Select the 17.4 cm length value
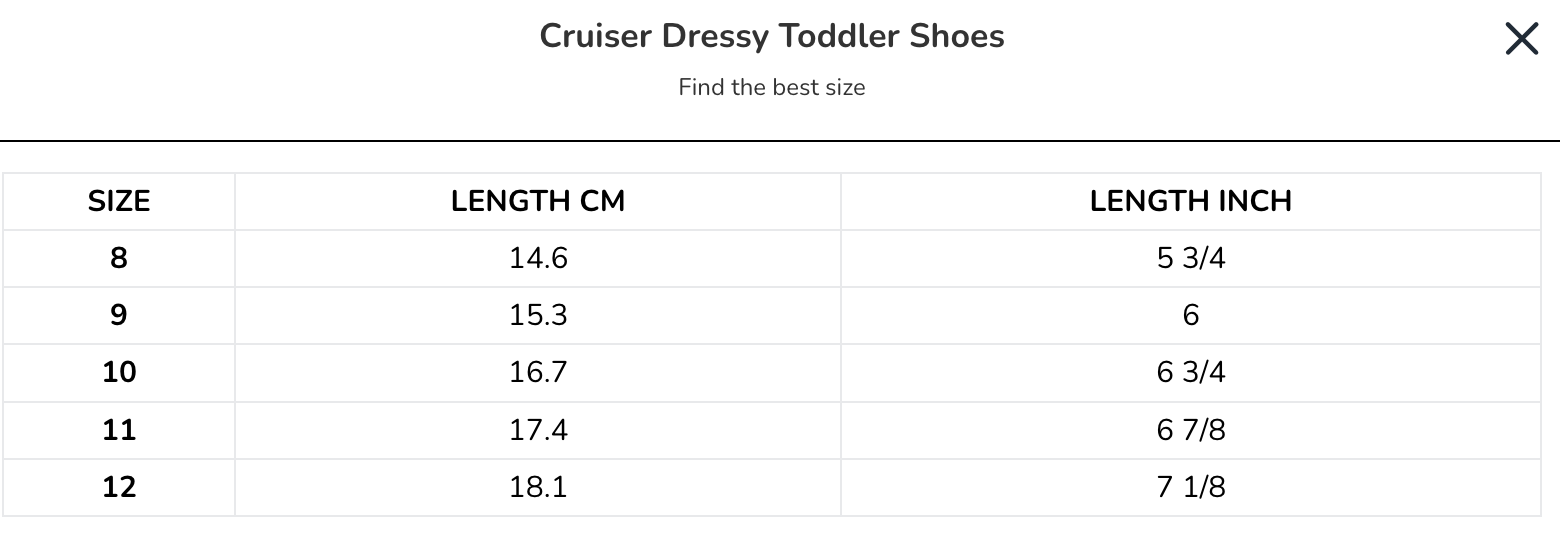 coord(538,430)
